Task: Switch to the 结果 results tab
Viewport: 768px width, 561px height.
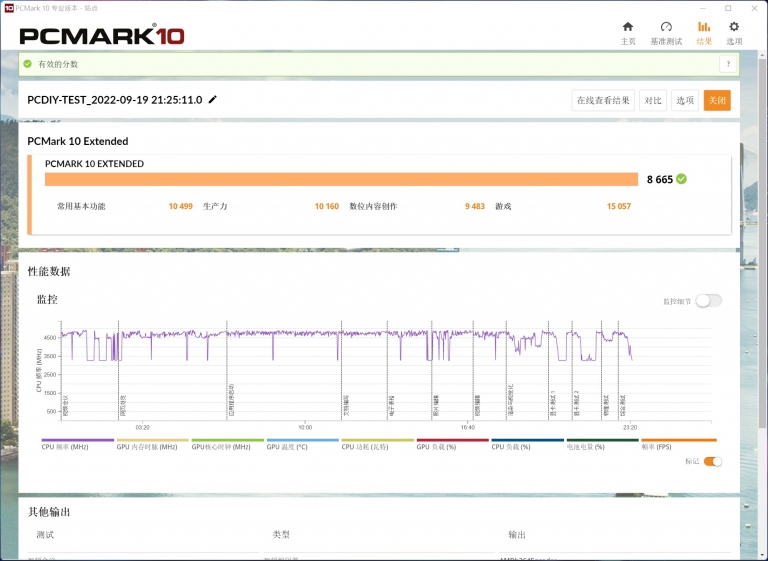Action: [704, 33]
